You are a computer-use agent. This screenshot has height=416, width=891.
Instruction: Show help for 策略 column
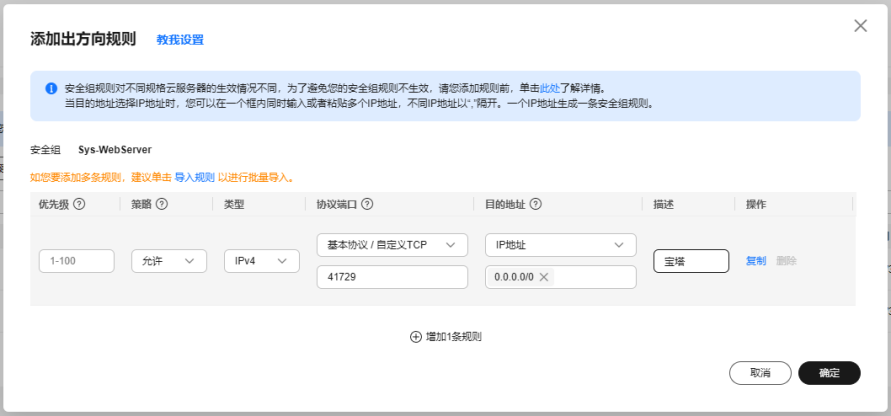coord(161,204)
